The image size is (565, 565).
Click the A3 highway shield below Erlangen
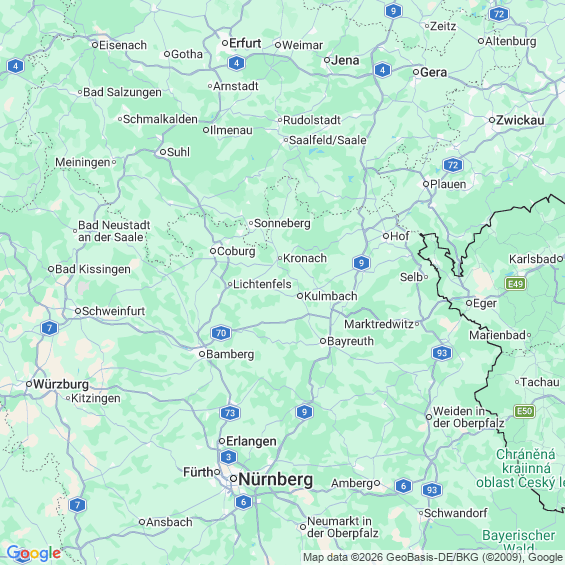point(228,457)
